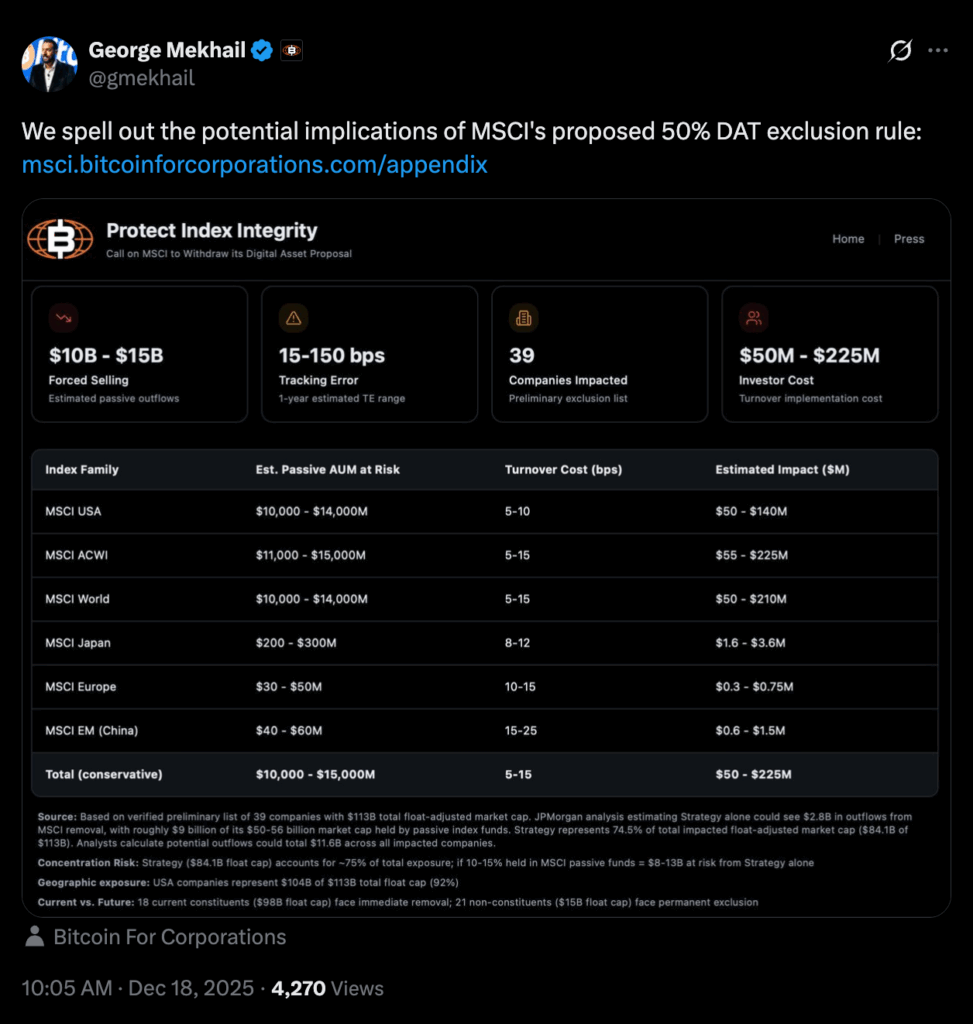Click the affiliation badge beside verified checkmark
973x1024 pixels.
coord(291,50)
